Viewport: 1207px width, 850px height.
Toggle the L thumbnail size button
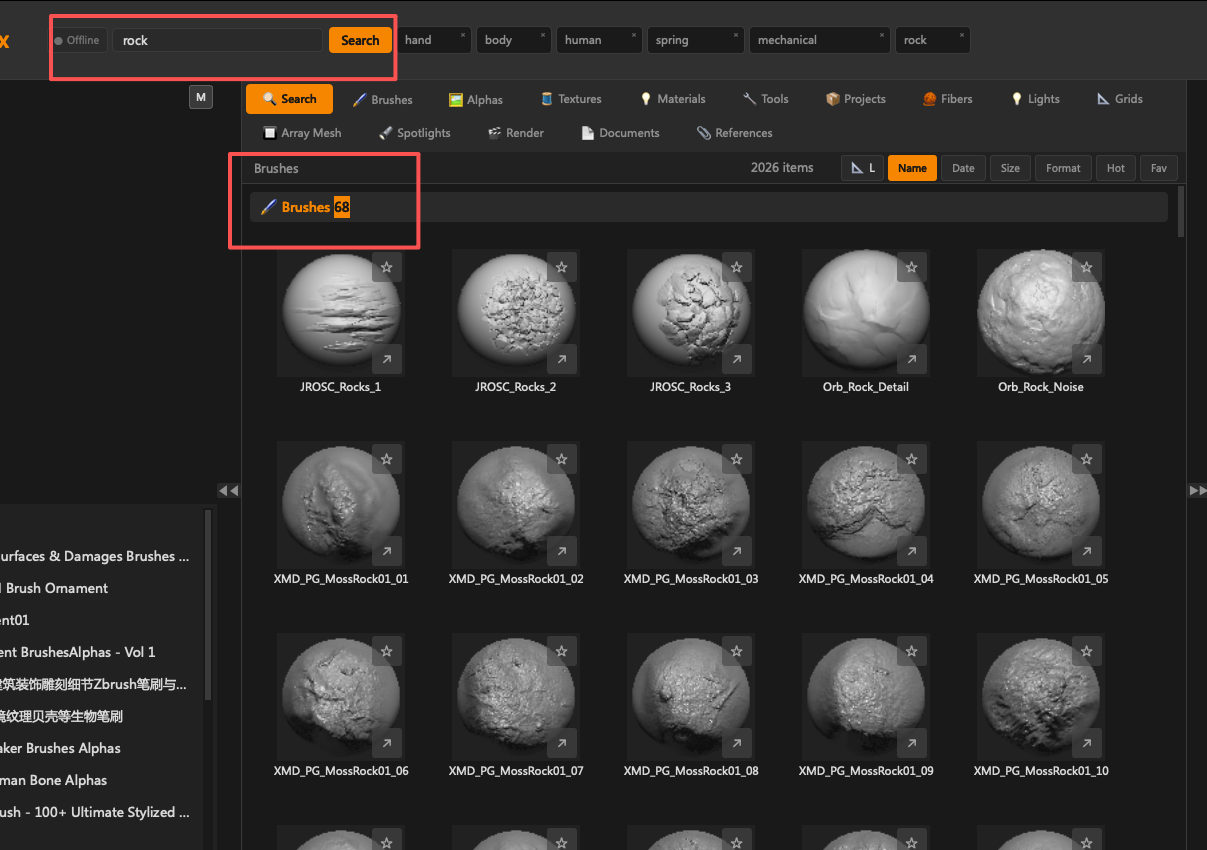tap(863, 168)
